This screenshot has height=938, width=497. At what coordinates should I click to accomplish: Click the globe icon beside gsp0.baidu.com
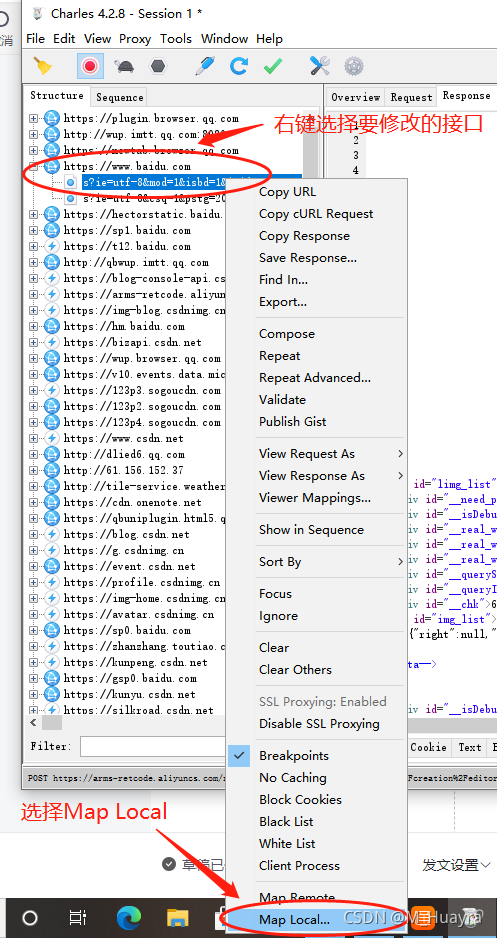point(52,678)
